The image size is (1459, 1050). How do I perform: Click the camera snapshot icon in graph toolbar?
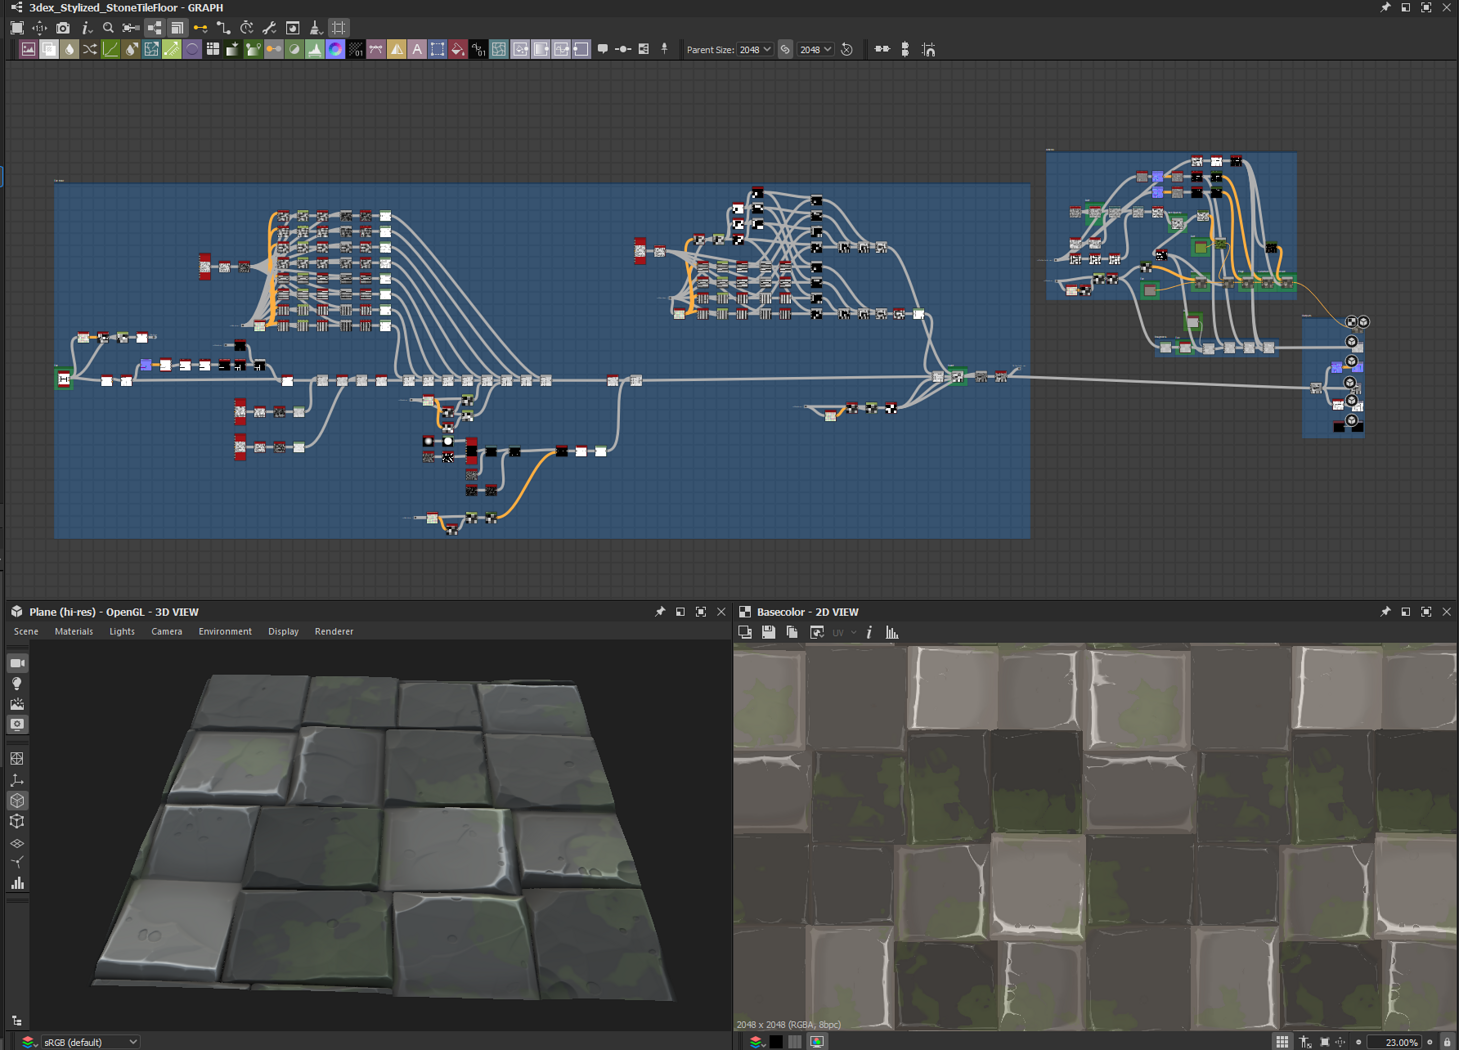click(63, 28)
